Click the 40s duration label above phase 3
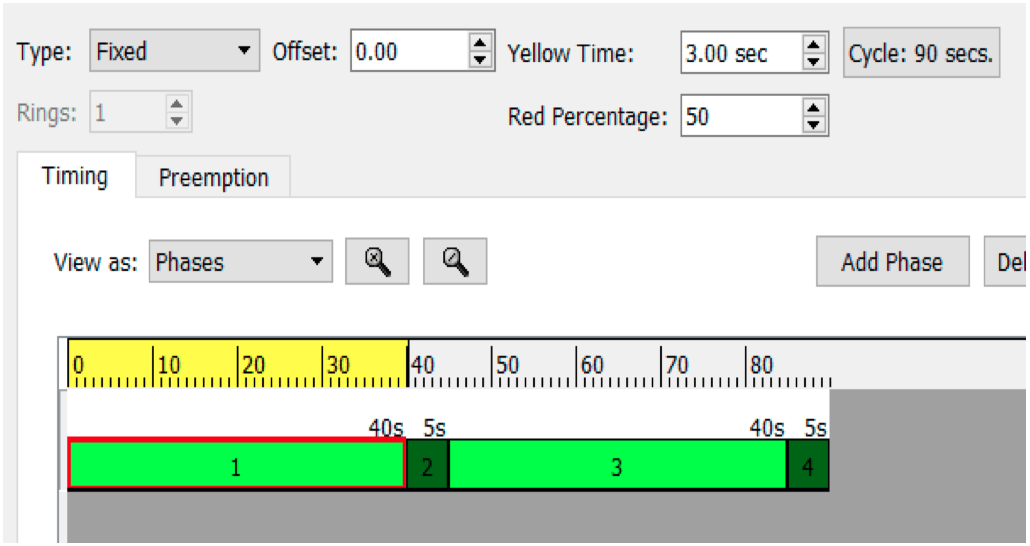This screenshot has height=546, width=1030. point(767,428)
